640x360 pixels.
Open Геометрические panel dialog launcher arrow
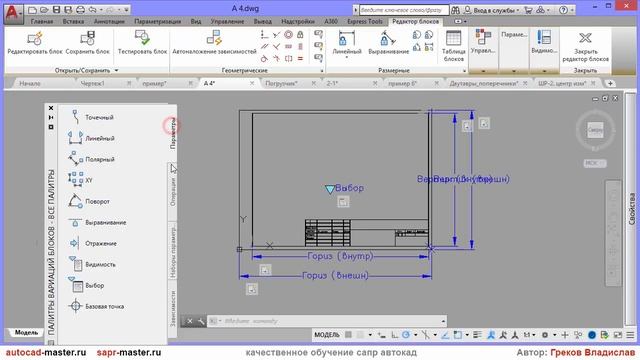322,71
